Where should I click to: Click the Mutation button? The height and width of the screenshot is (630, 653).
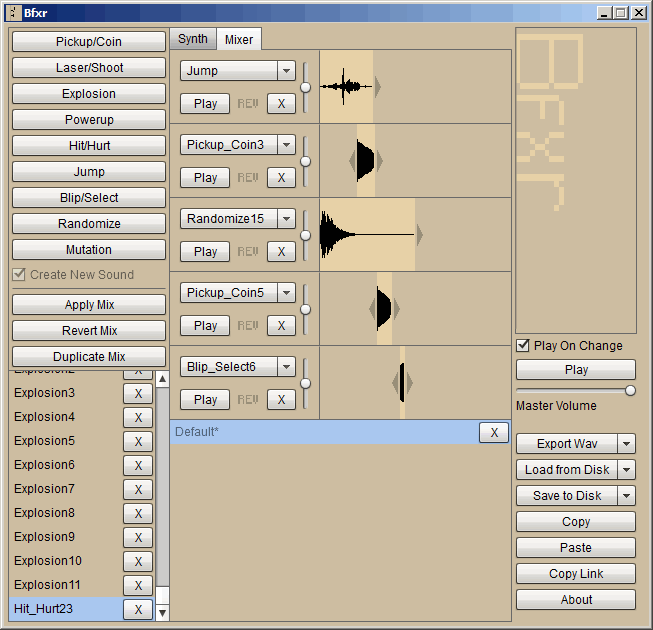coord(89,250)
